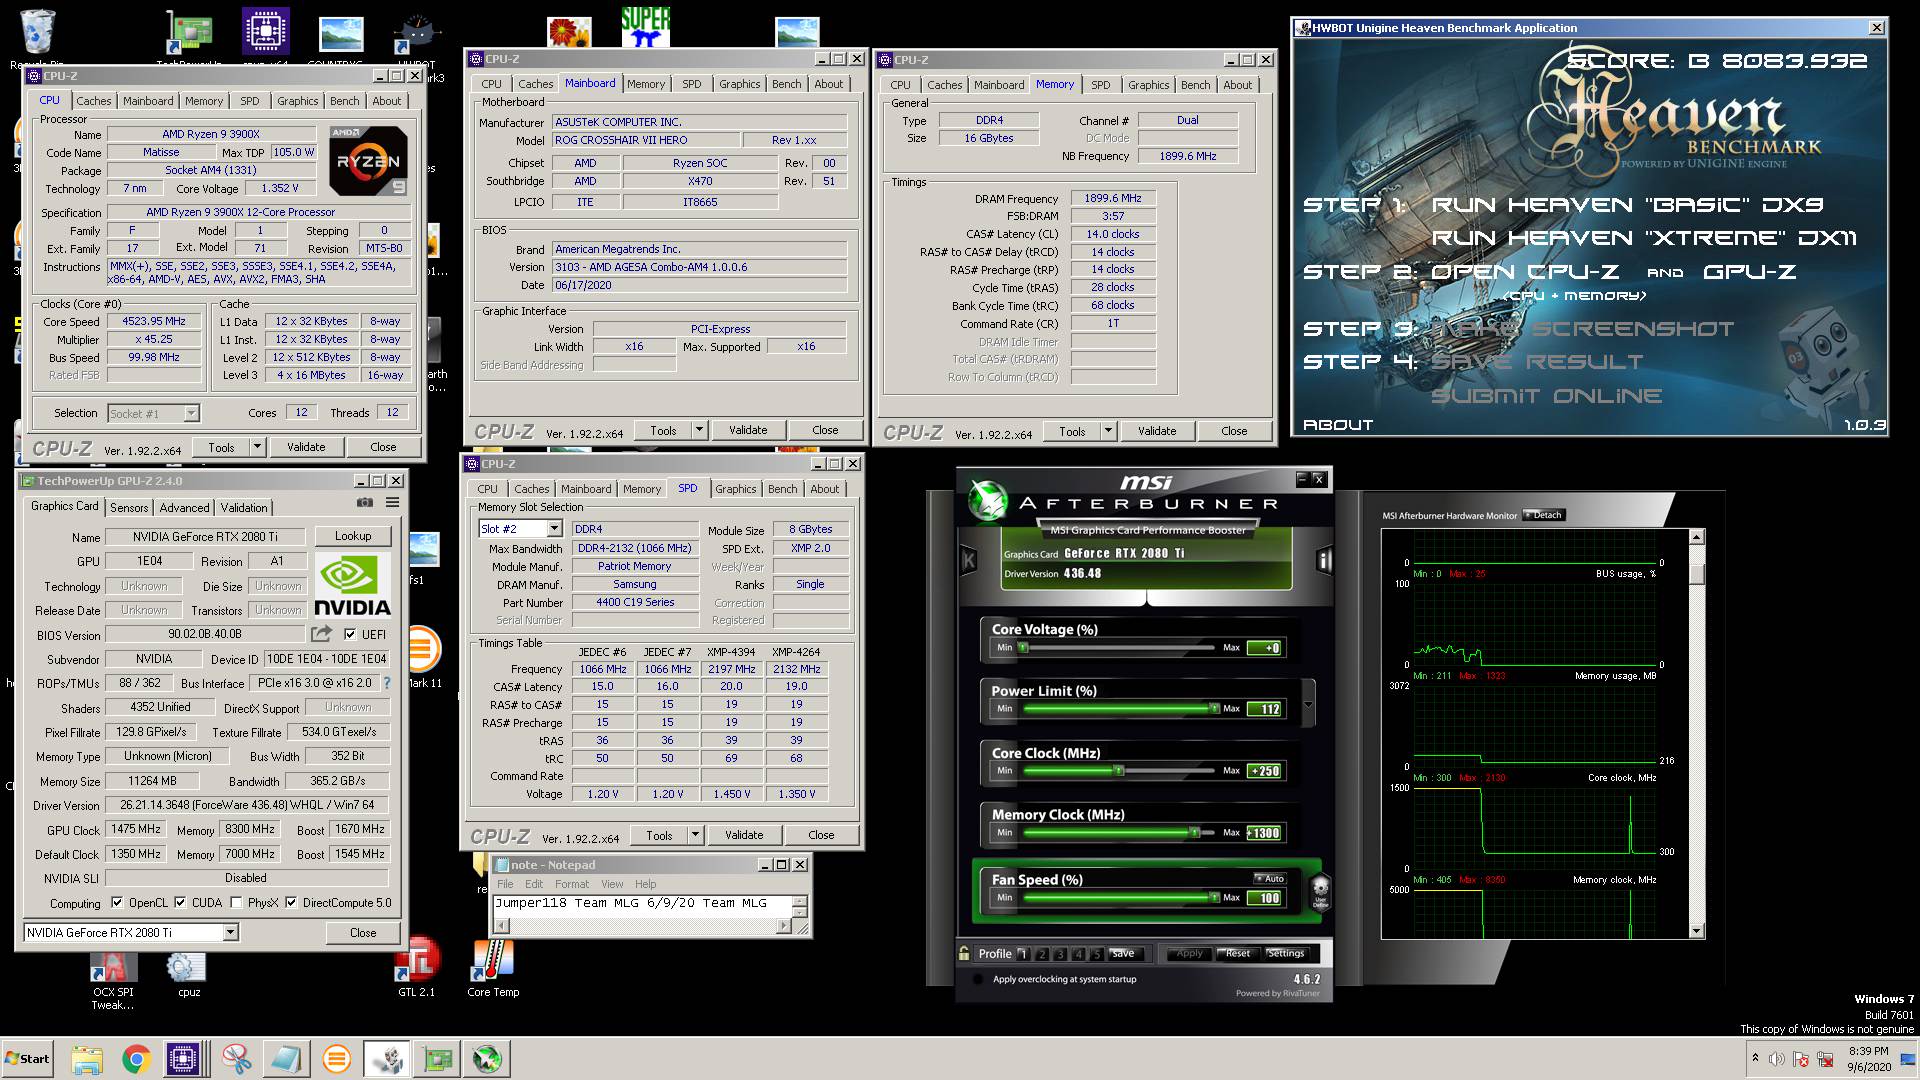Click the hardware monitor scroll-down arrow
The height and width of the screenshot is (1080, 1920).
point(1696,931)
